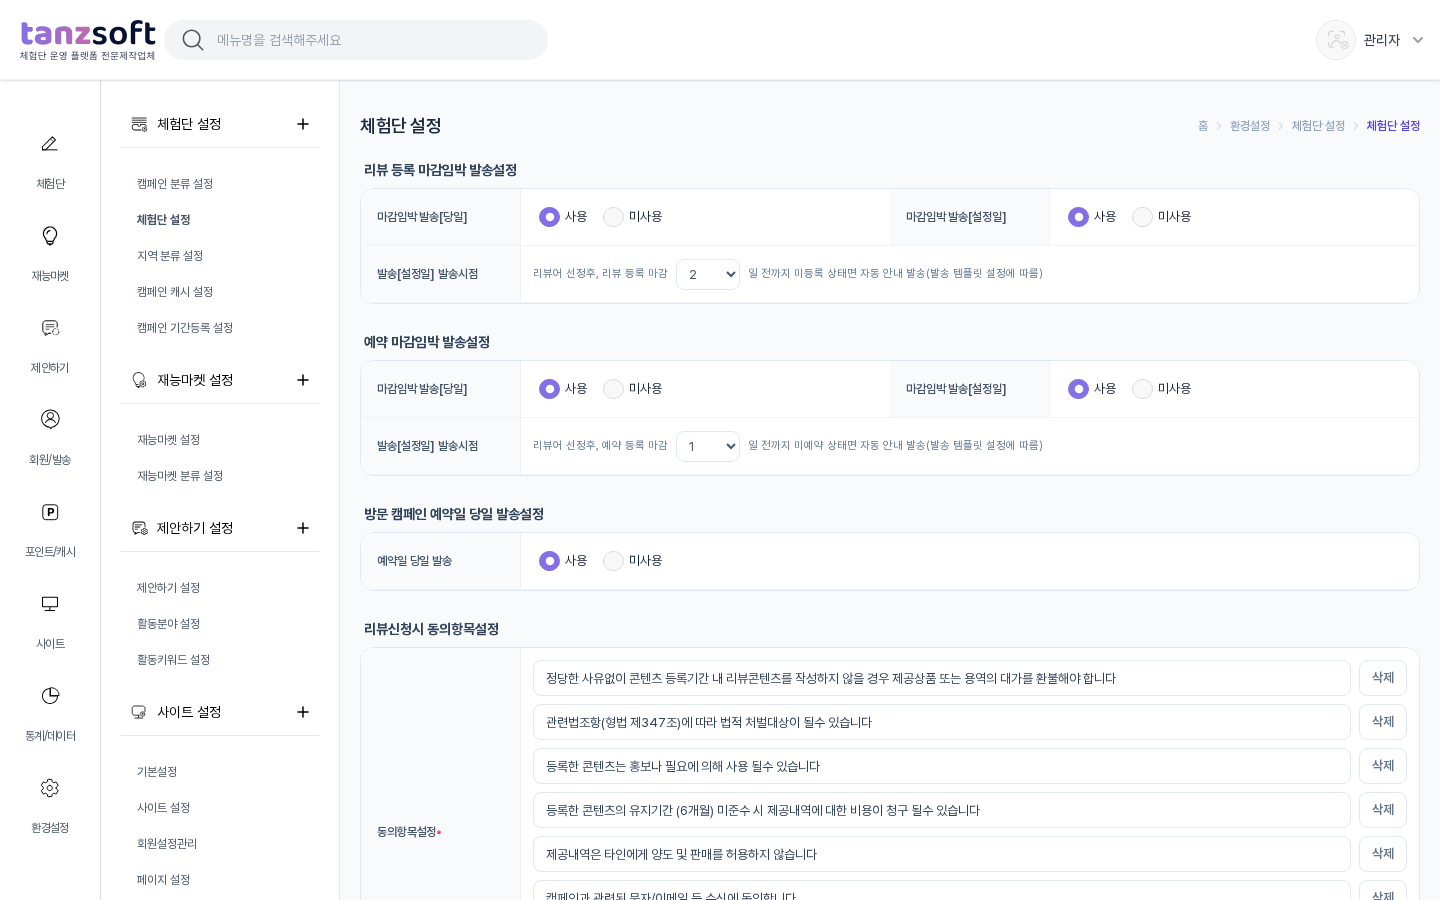The height and width of the screenshot is (900, 1440).
Task: Open the 환경설정 gear icon
Action: (x=49, y=788)
